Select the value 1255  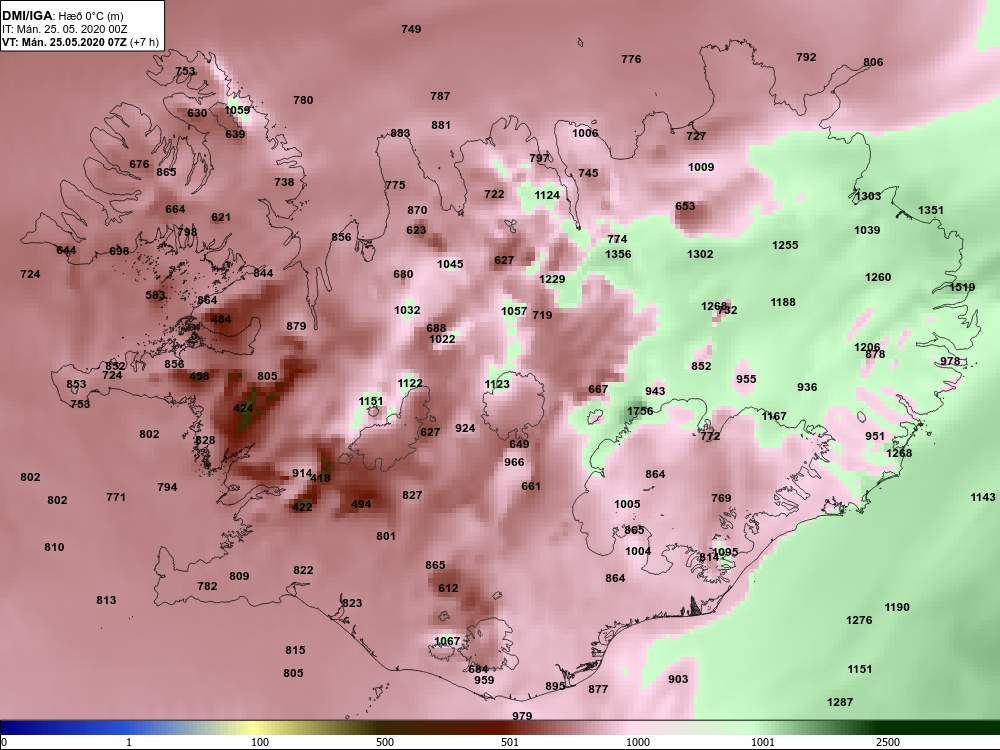(785, 246)
